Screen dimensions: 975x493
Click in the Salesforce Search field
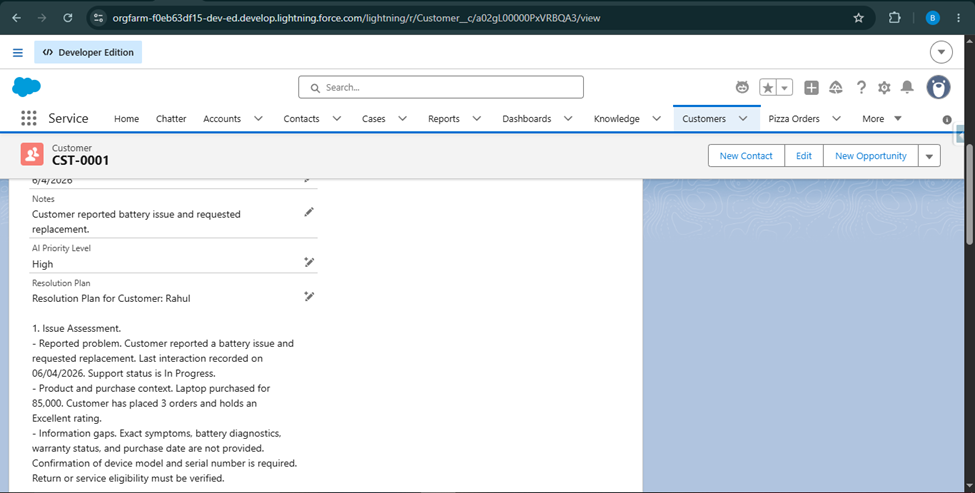click(441, 87)
